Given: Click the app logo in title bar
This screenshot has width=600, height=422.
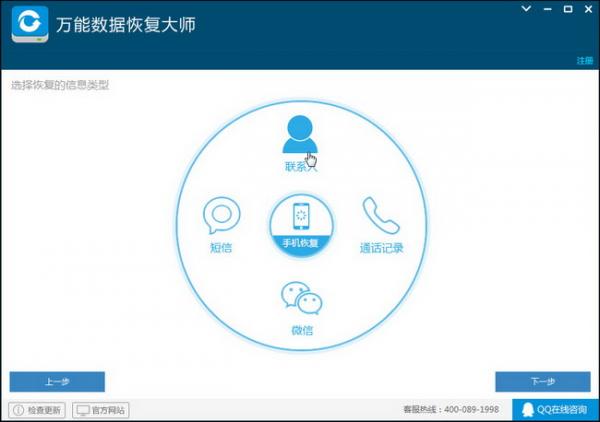Looking at the screenshot, I should [30, 24].
